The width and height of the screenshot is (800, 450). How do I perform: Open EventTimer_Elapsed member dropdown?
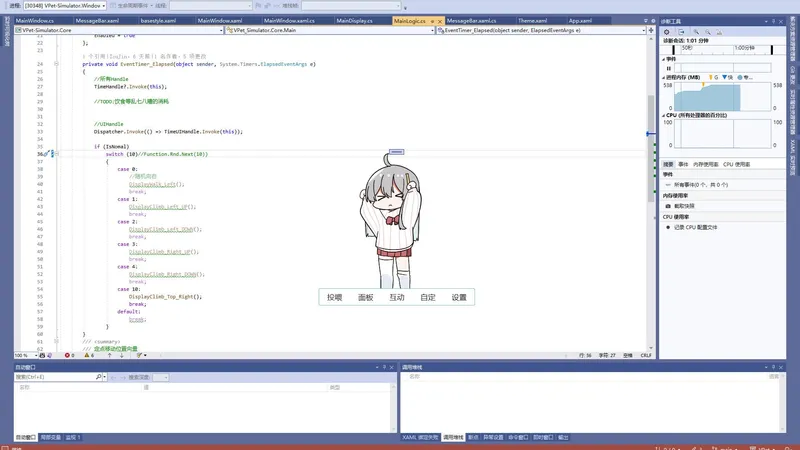541,30
